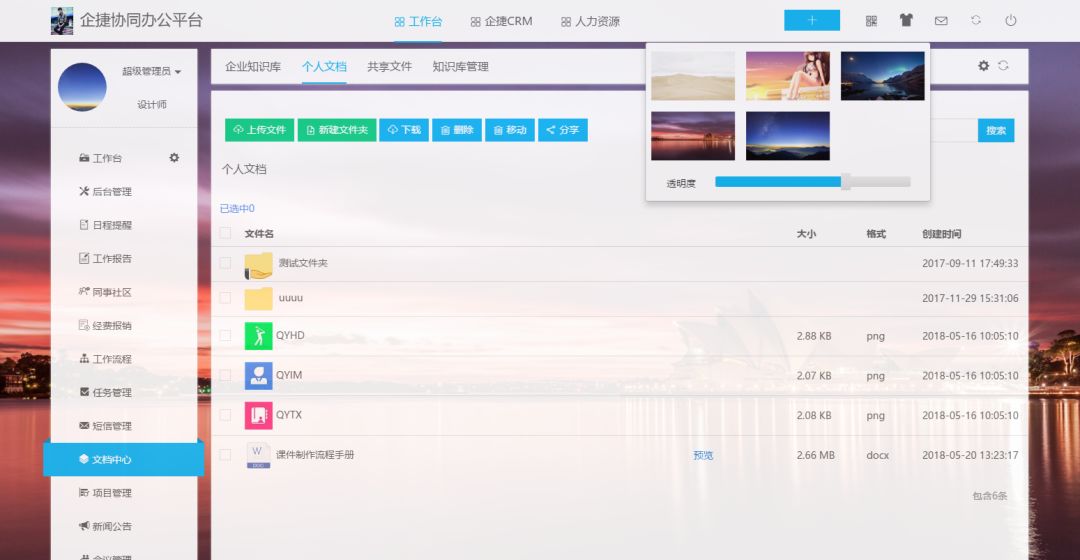Open 工作报告 in the sidebar
1080x560 pixels.
[x=105, y=258]
